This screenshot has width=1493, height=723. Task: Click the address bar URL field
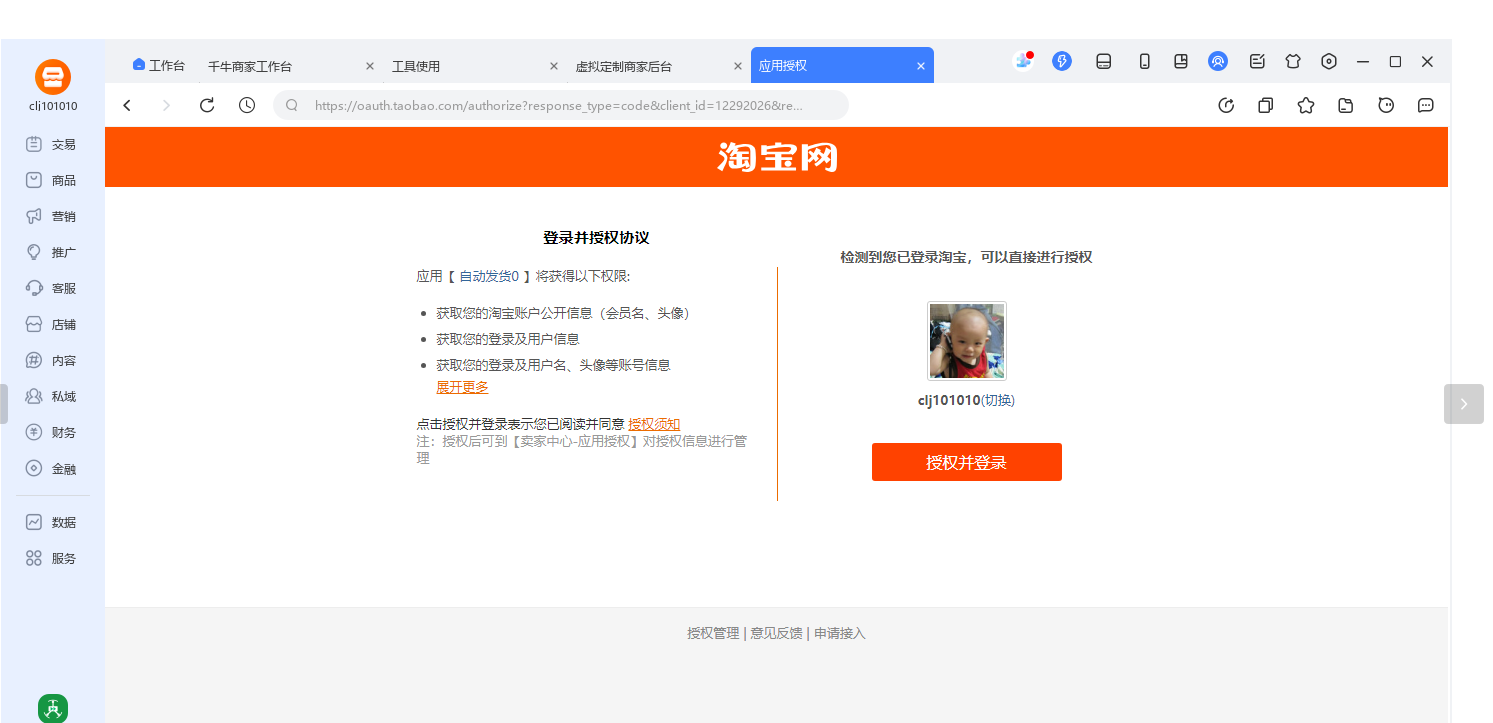pyautogui.click(x=560, y=105)
